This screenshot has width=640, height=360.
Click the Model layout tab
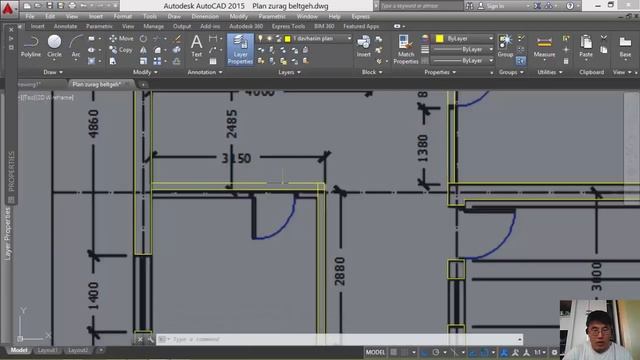point(19,350)
